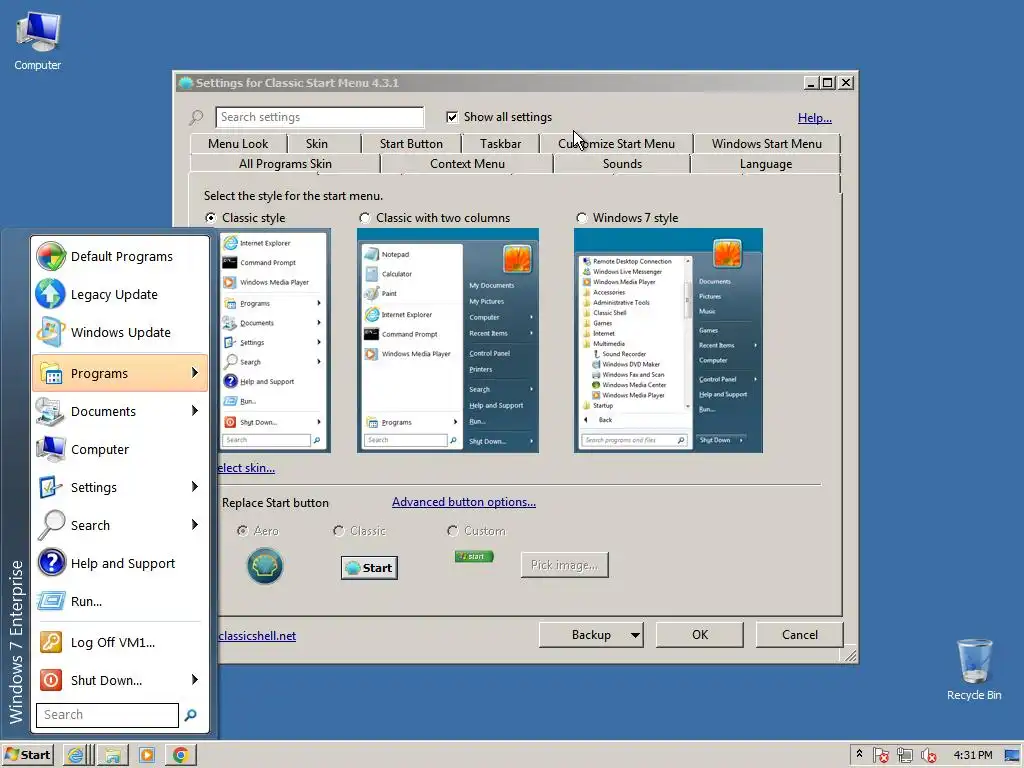Screen dimensions: 1024x768
Task: Click the Aero shell start button image
Action: tap(265, 566)
